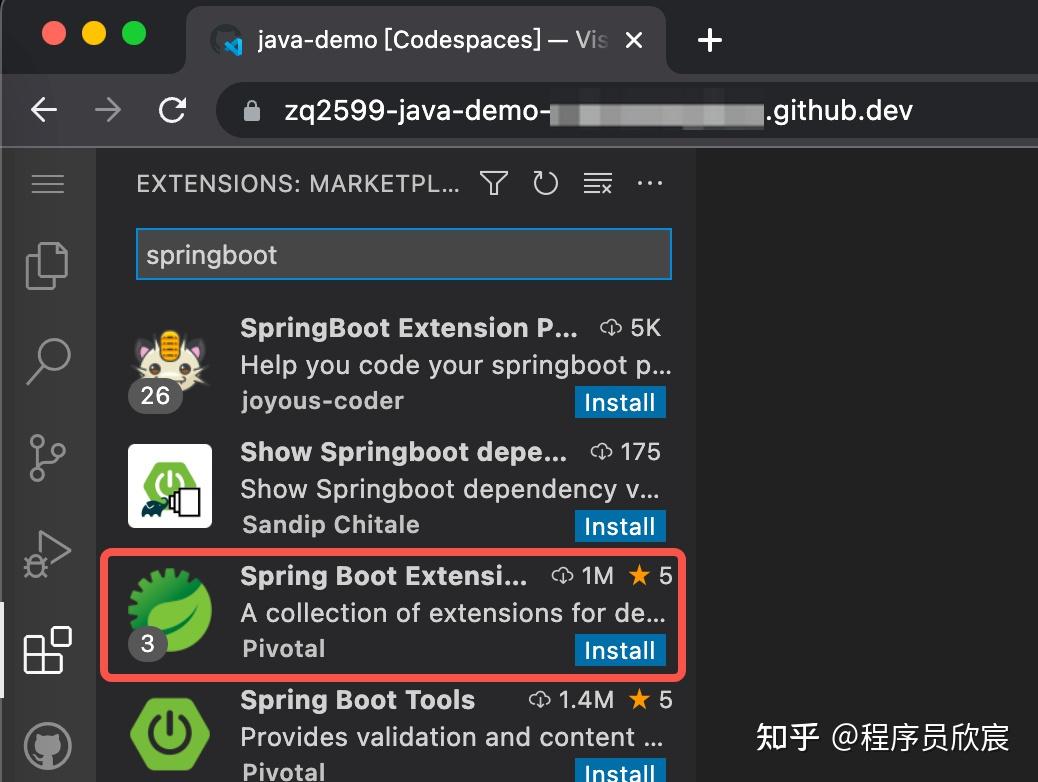Image resolution: width=1038 pixels, height=782 pixels.
Task: Click the springboot search input field
Action: pyautogui.click(x=404, y=254)
